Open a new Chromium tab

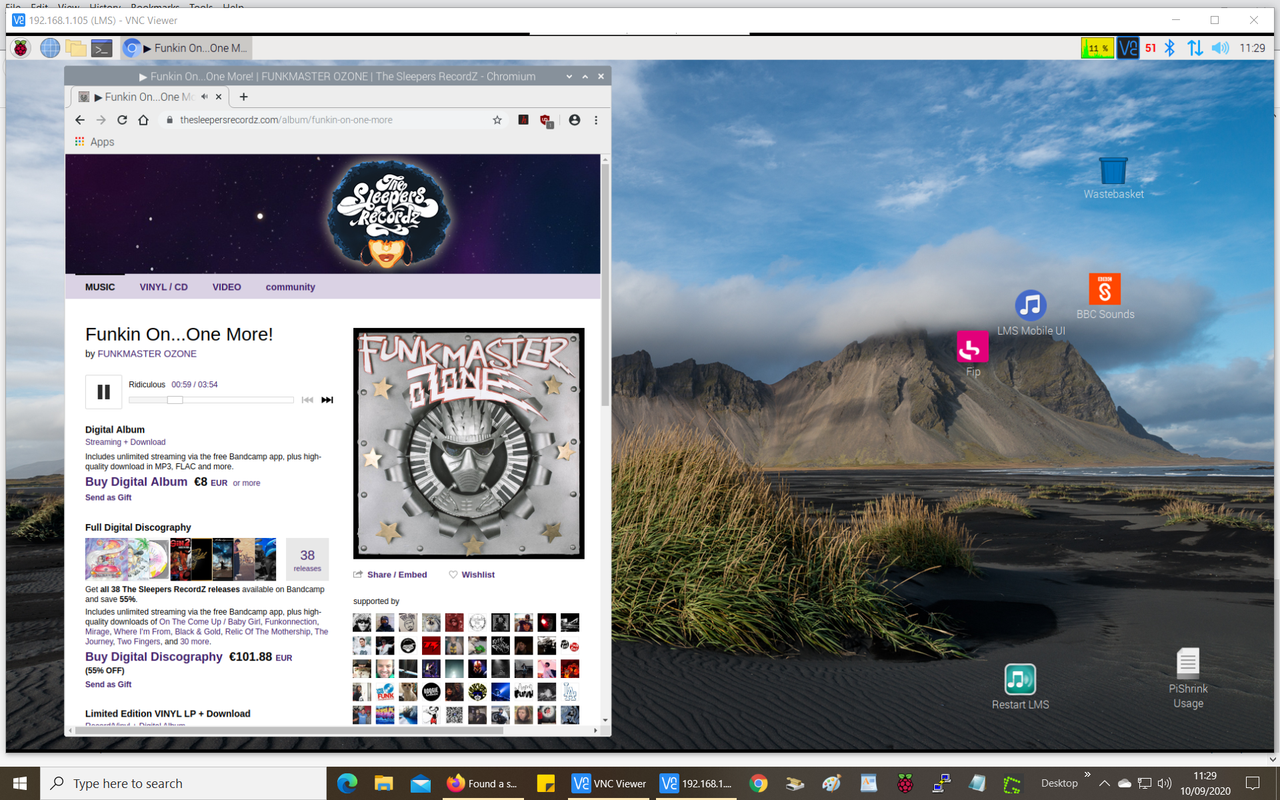click(243, 97)
